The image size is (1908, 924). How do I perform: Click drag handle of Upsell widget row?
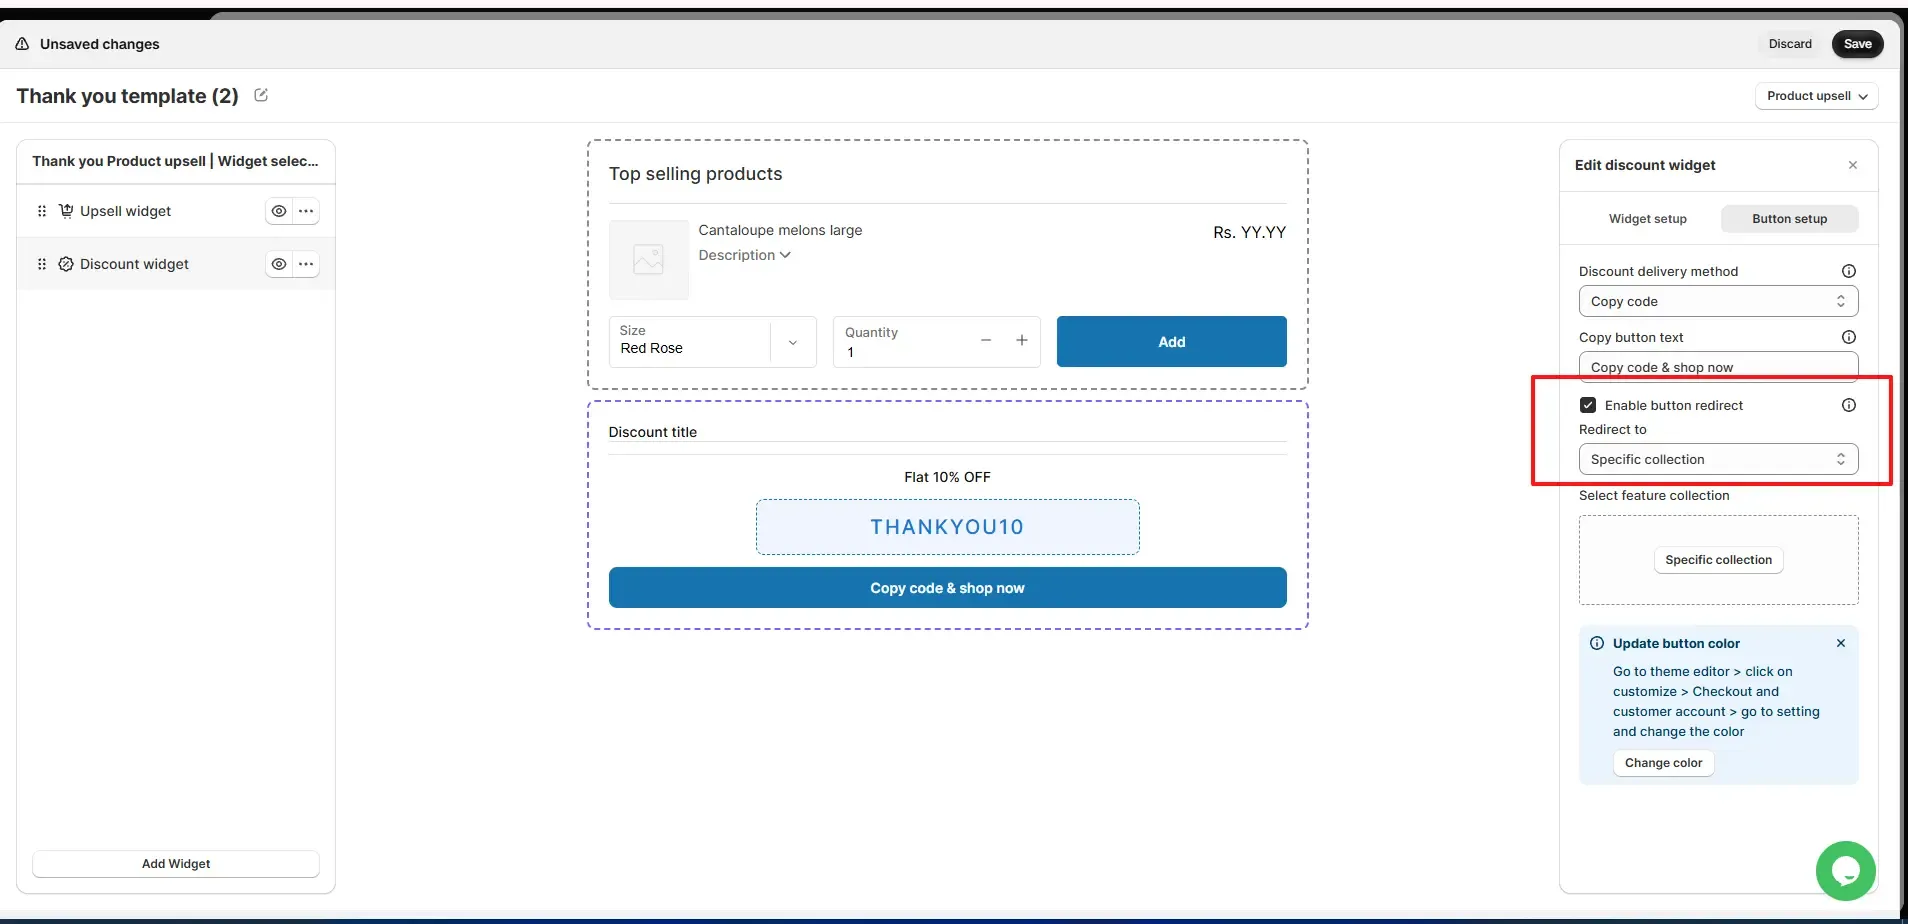(42, 211)
